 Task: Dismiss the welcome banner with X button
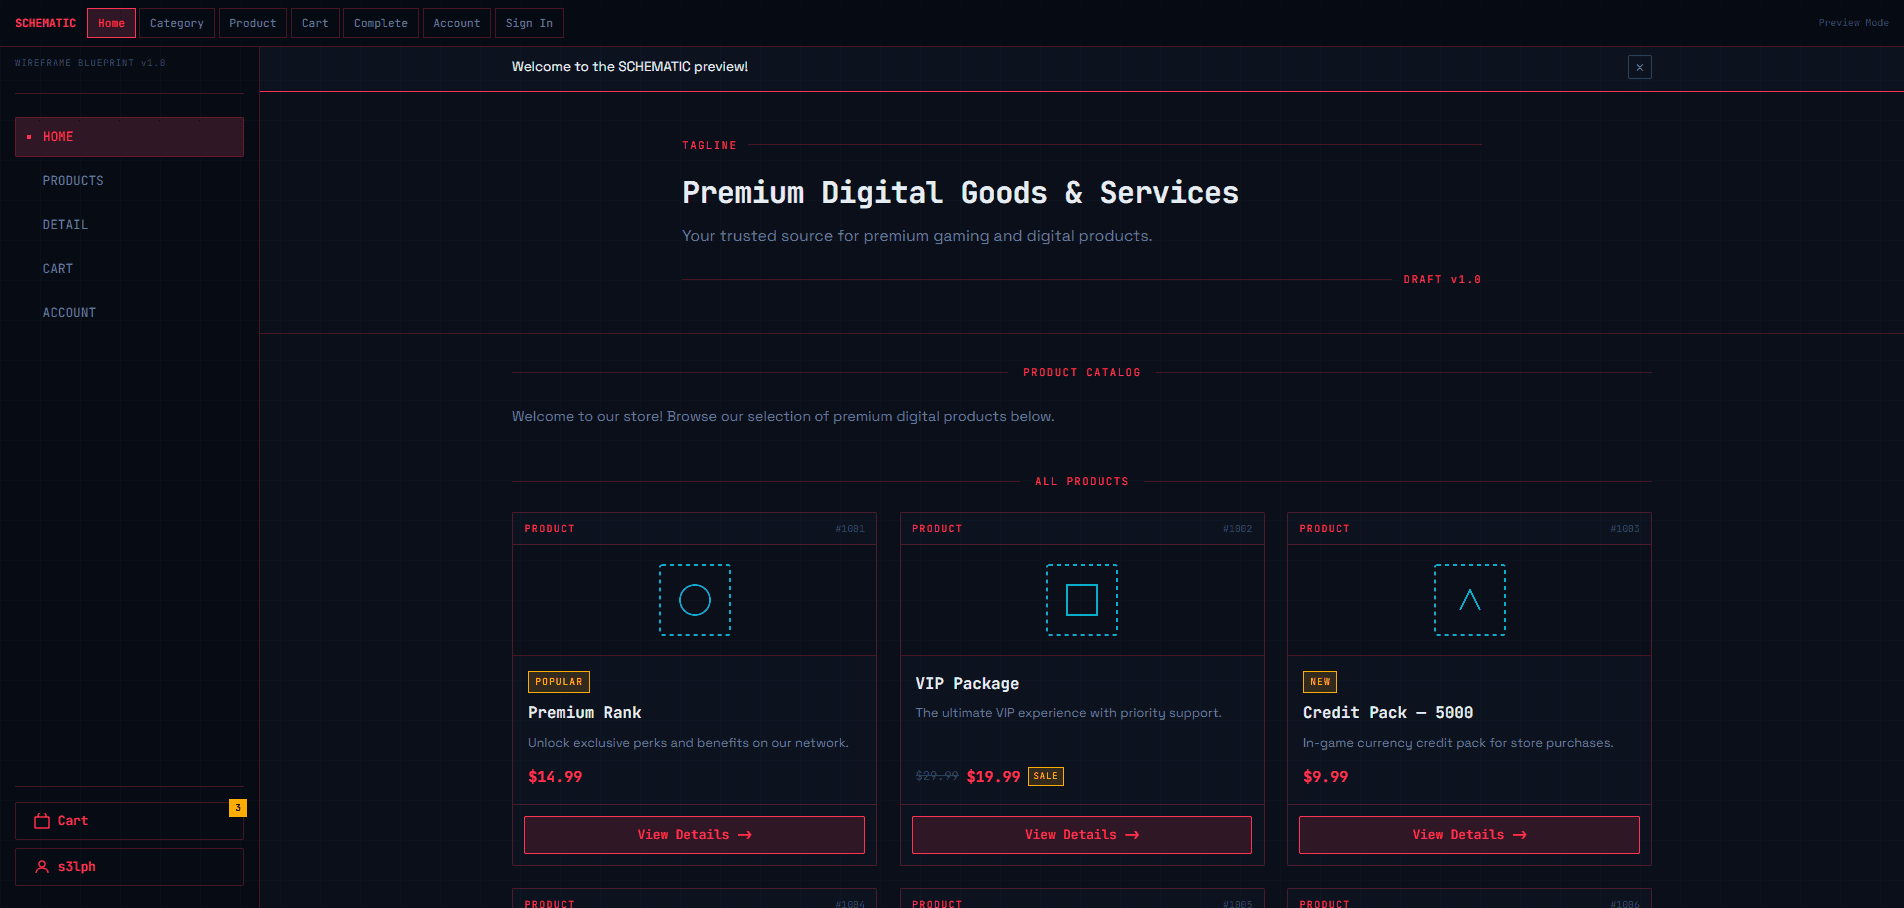[x=1640, y=67]
